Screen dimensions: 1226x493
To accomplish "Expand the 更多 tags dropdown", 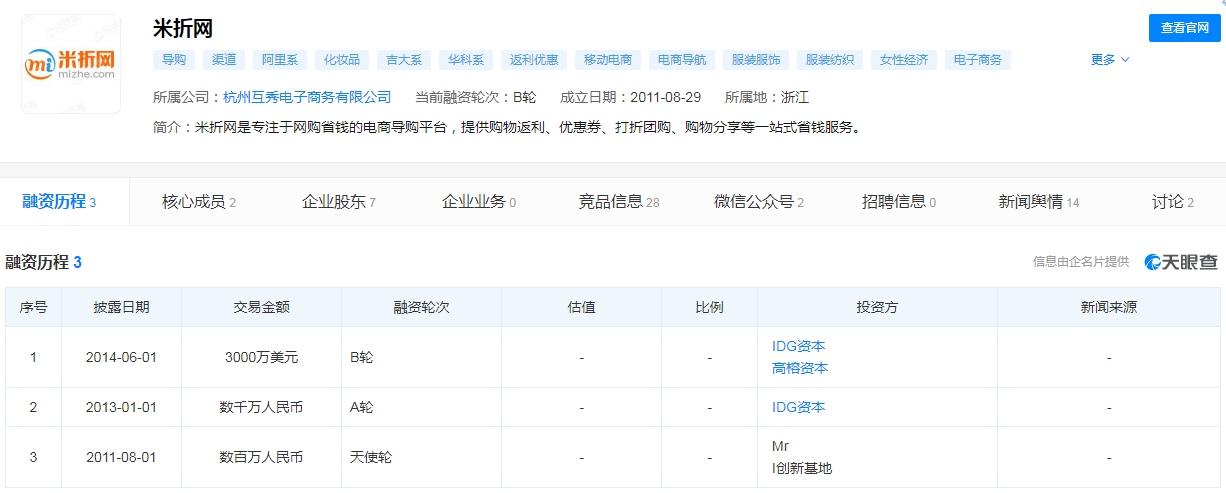I will [x=1109, y=60].
